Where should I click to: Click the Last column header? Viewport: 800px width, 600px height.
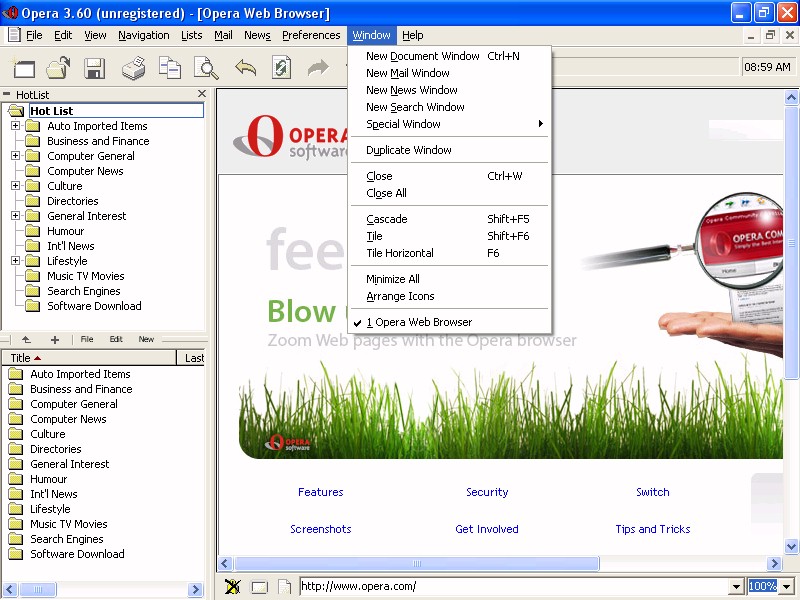[x=191, y=358]
